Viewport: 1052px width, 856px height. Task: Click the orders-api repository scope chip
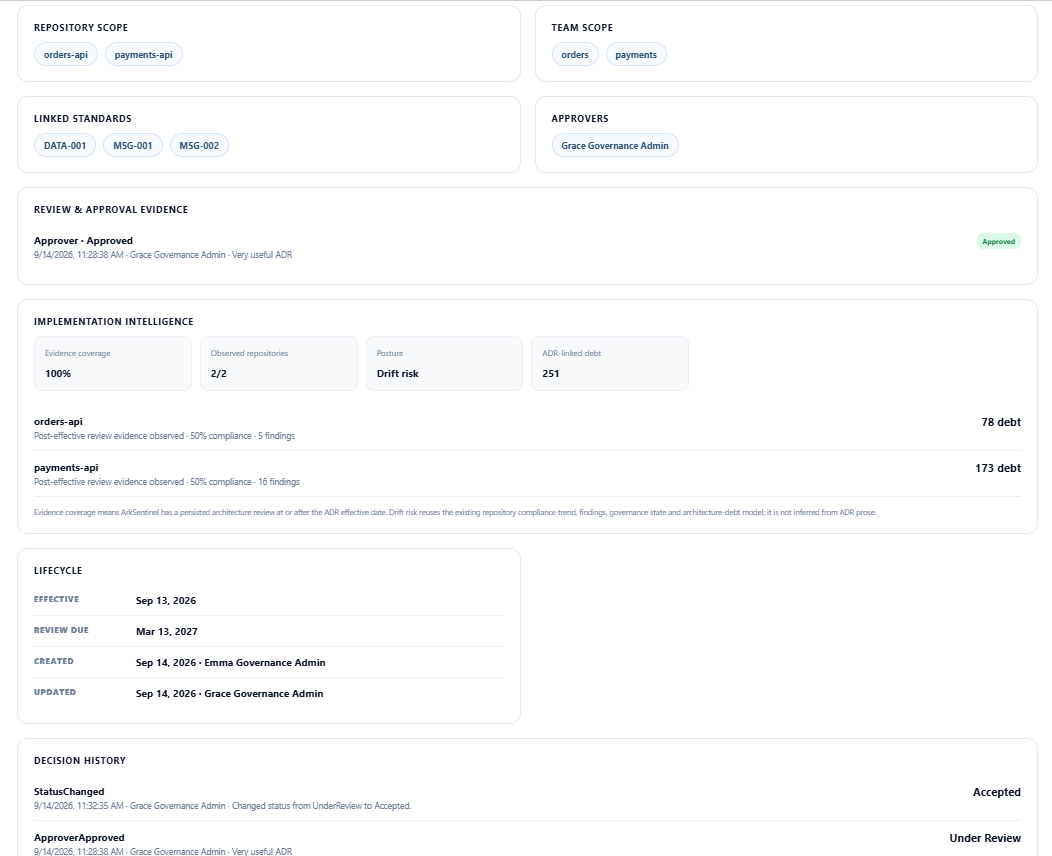(x=66, y=55)
